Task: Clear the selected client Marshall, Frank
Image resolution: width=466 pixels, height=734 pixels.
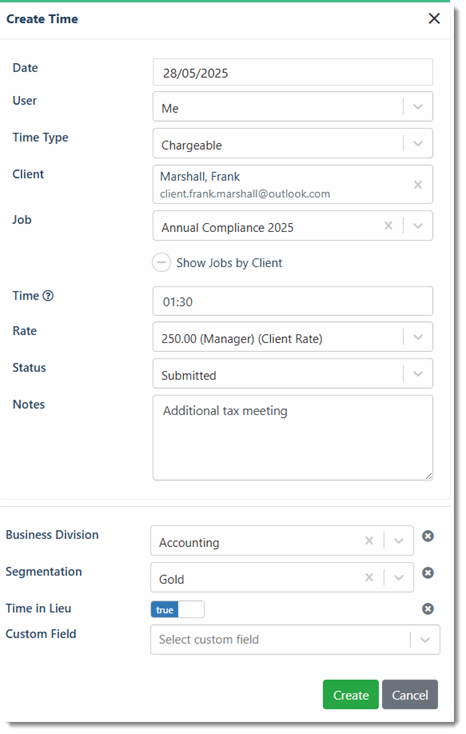Action: 418,185
